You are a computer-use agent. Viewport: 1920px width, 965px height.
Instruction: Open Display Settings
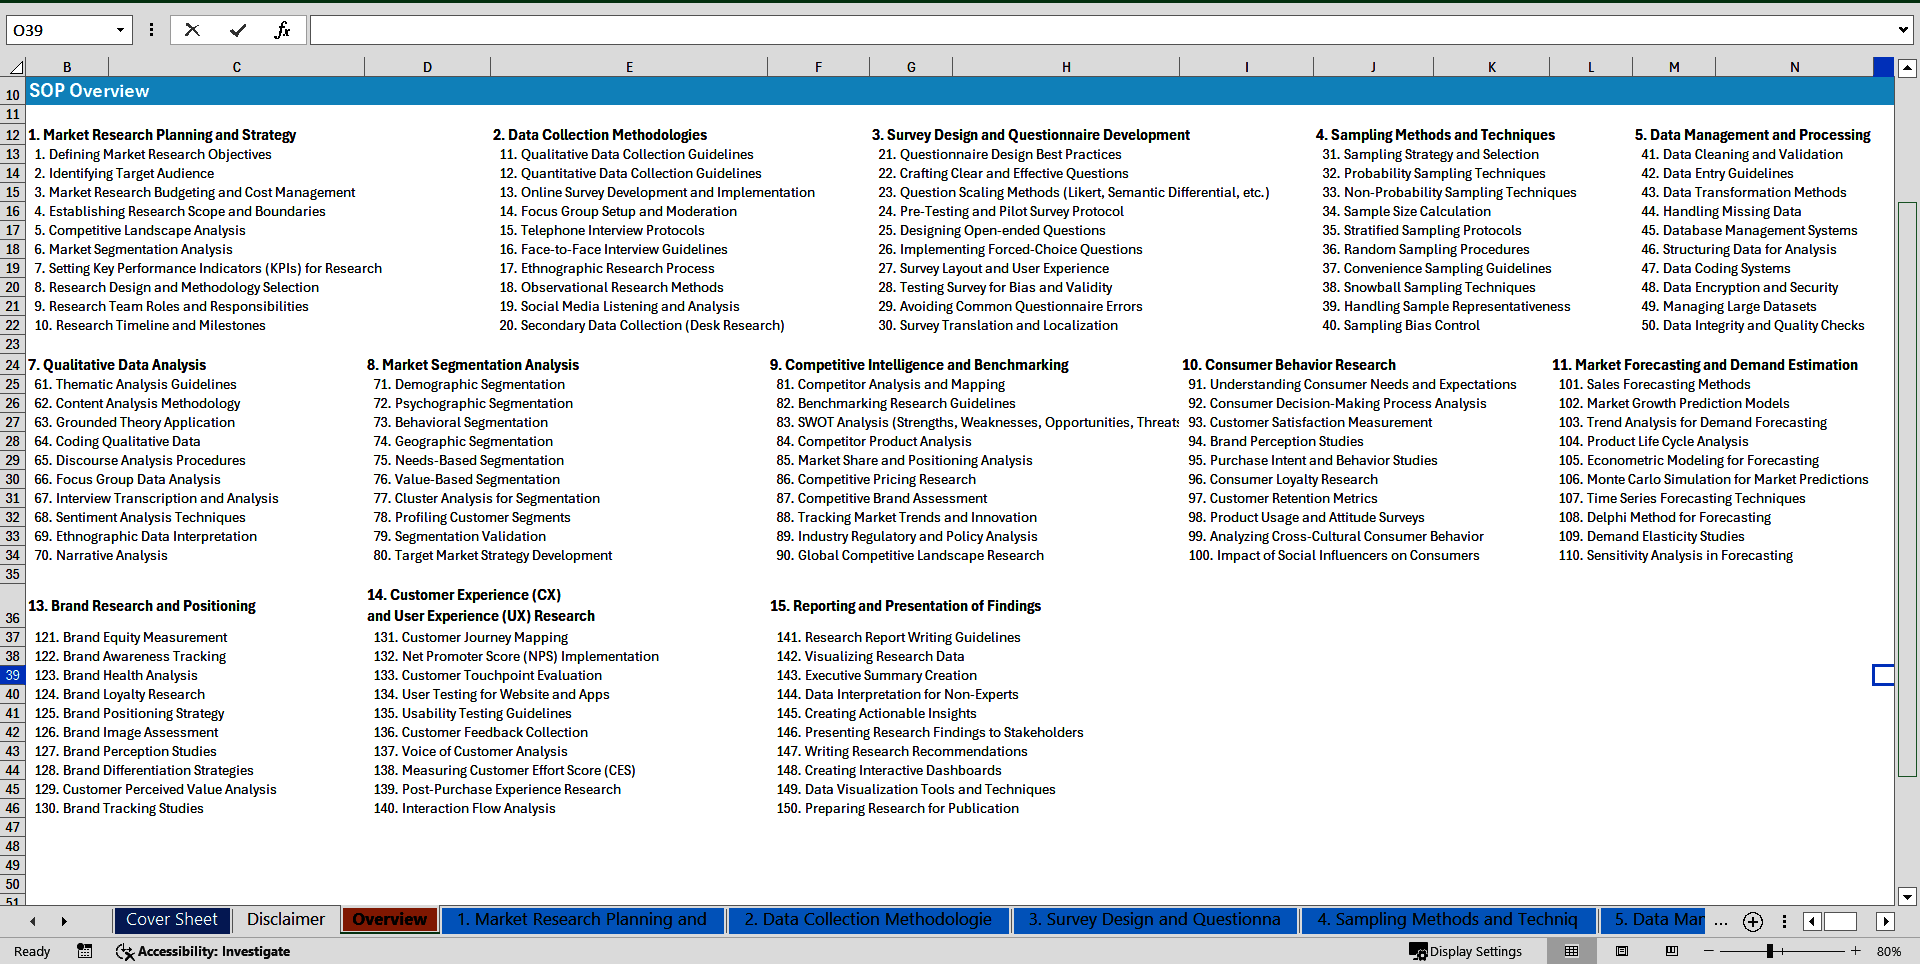[1465, 951]
